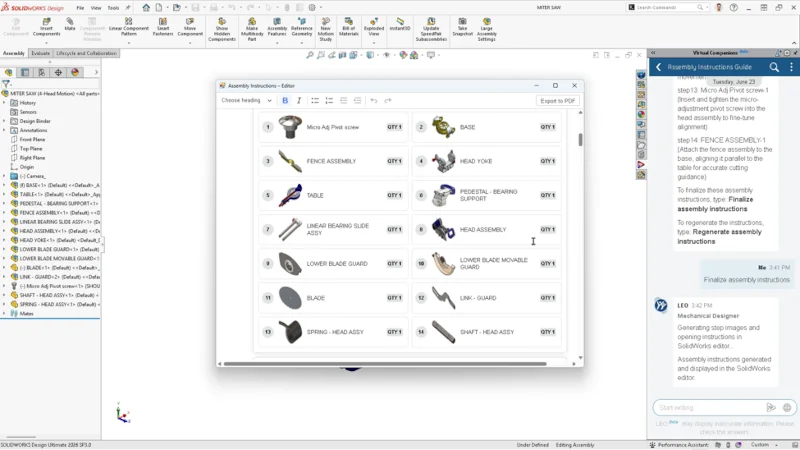Expand Annotations node
Screen dimensions: 800x450
[x=4, y=130]
